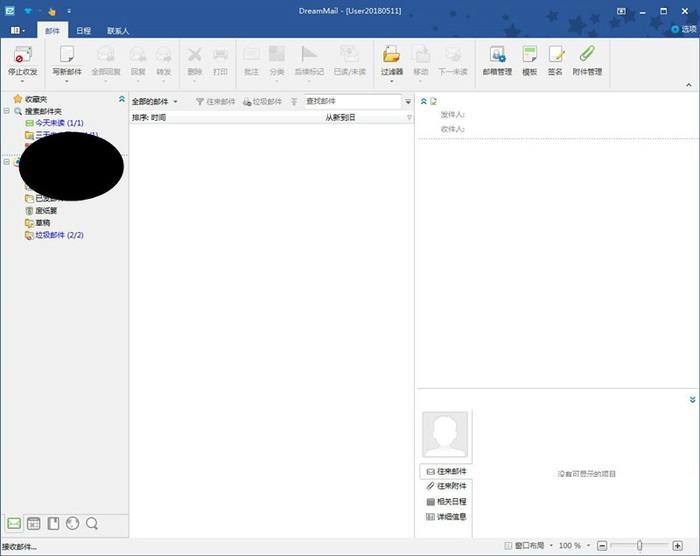Expand the double-chevron above the contact panel
The height and width of the screenshot is (556, 700).
coord(692,399)
